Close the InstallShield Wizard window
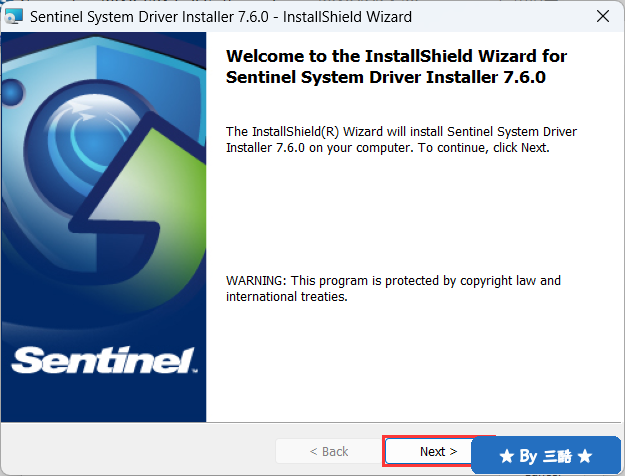 point(603,16)
